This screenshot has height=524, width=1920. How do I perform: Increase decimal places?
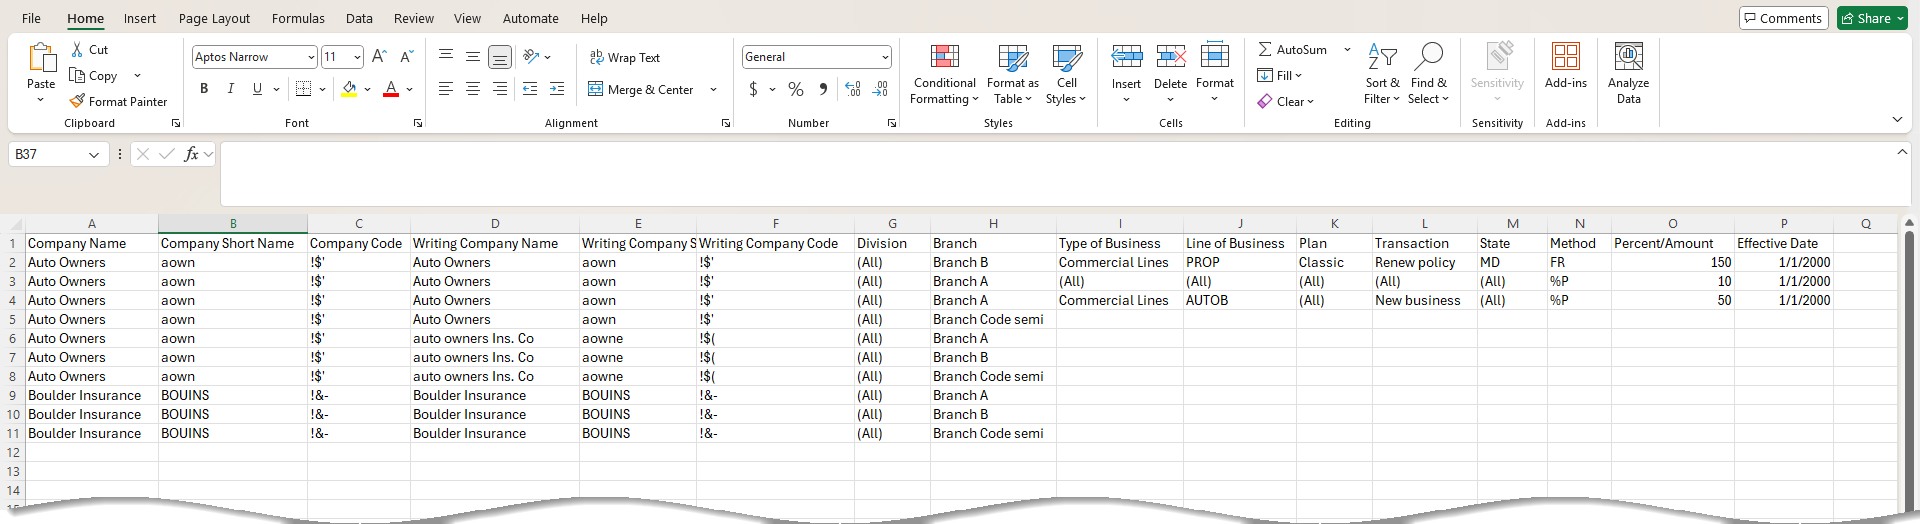(853, 89)
